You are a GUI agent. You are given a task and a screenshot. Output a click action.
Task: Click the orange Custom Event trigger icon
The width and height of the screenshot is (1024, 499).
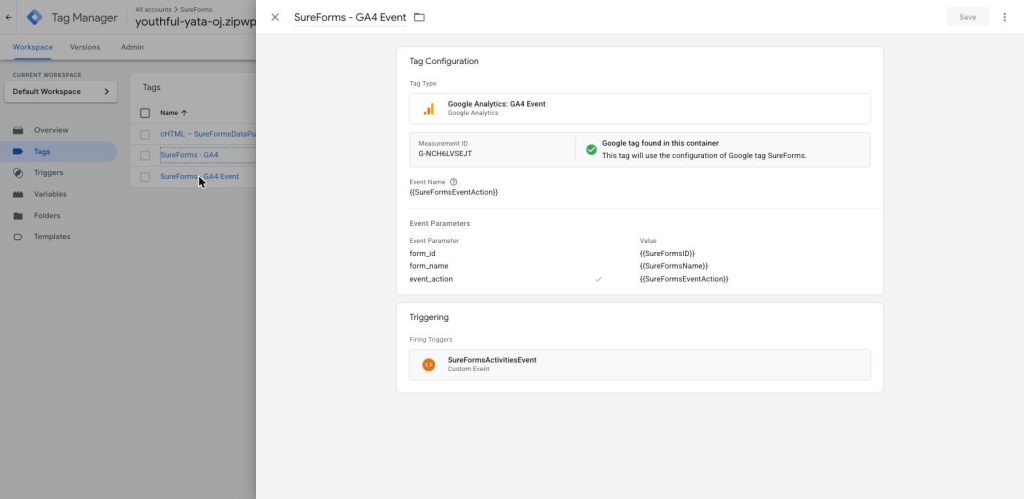click(428, 364)
